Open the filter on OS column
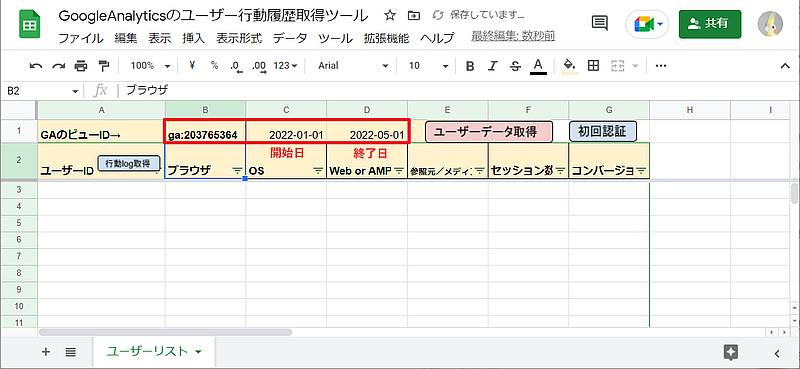This screenshot has width=800, height=369. 318,171
